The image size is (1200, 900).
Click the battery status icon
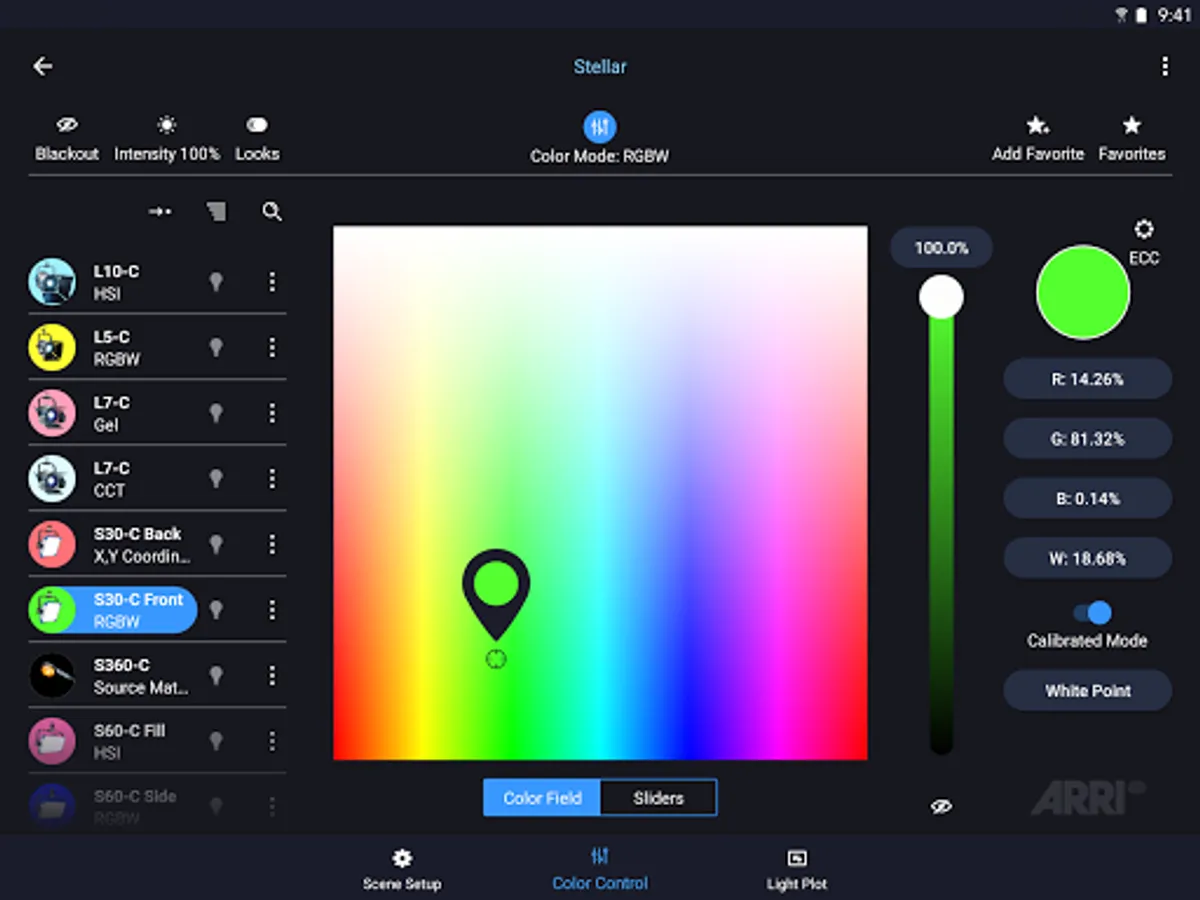(x=1141, y=15)
